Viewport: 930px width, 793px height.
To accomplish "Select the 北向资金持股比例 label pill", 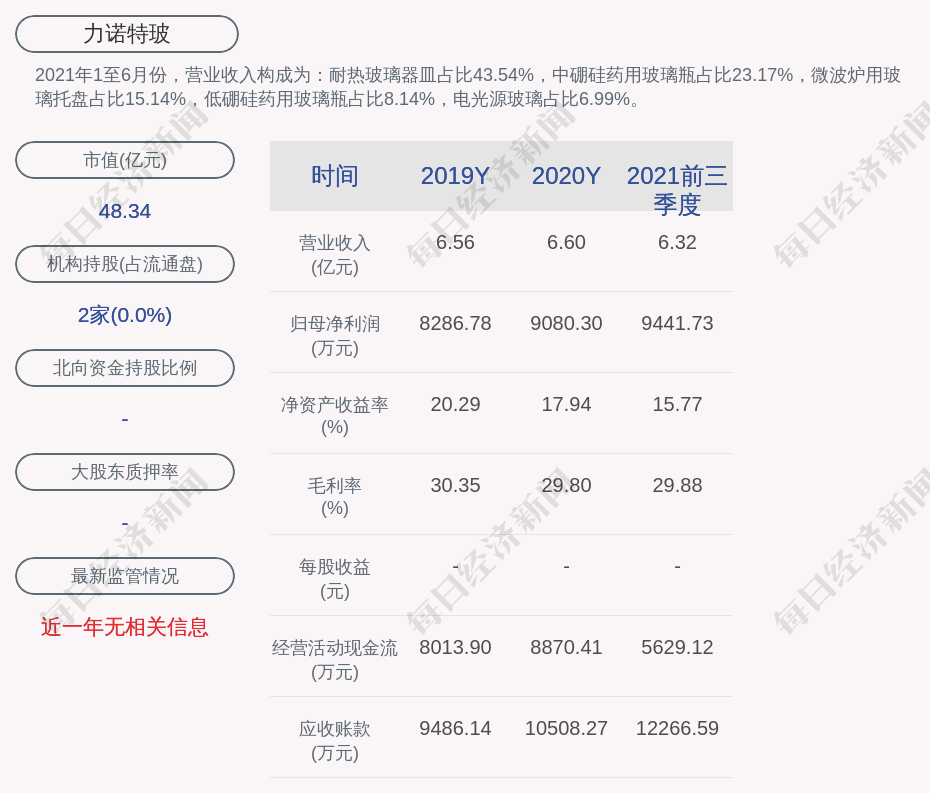I will 125,368.
